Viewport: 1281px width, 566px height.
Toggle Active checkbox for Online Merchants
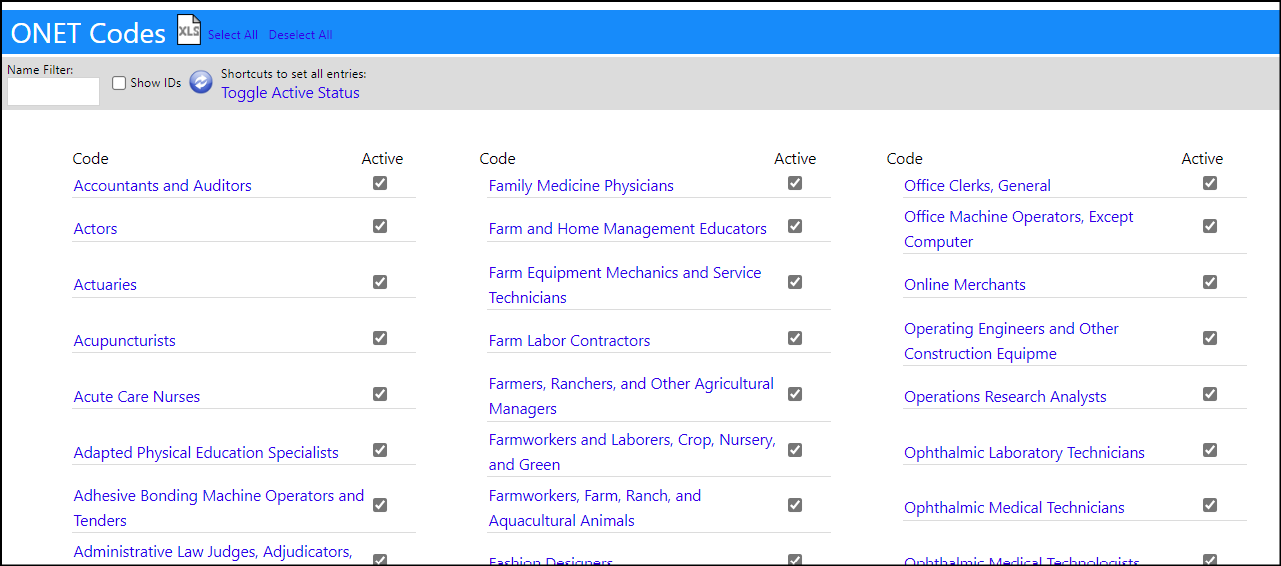click(x=1210, y=282)
